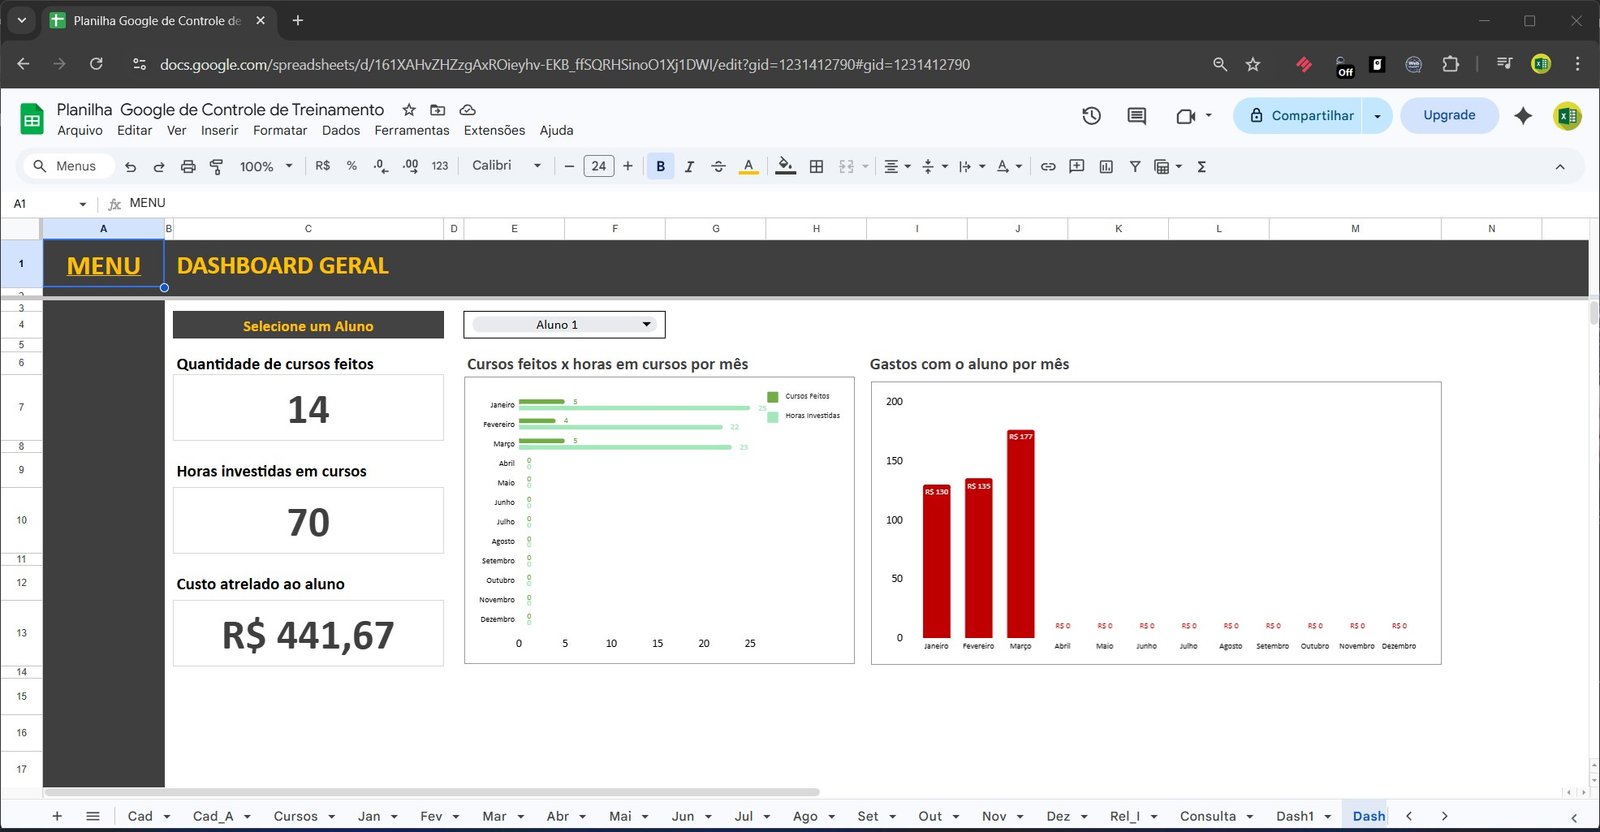Select the Paint format tool
Screen dimensions: 1600x832
216,167
